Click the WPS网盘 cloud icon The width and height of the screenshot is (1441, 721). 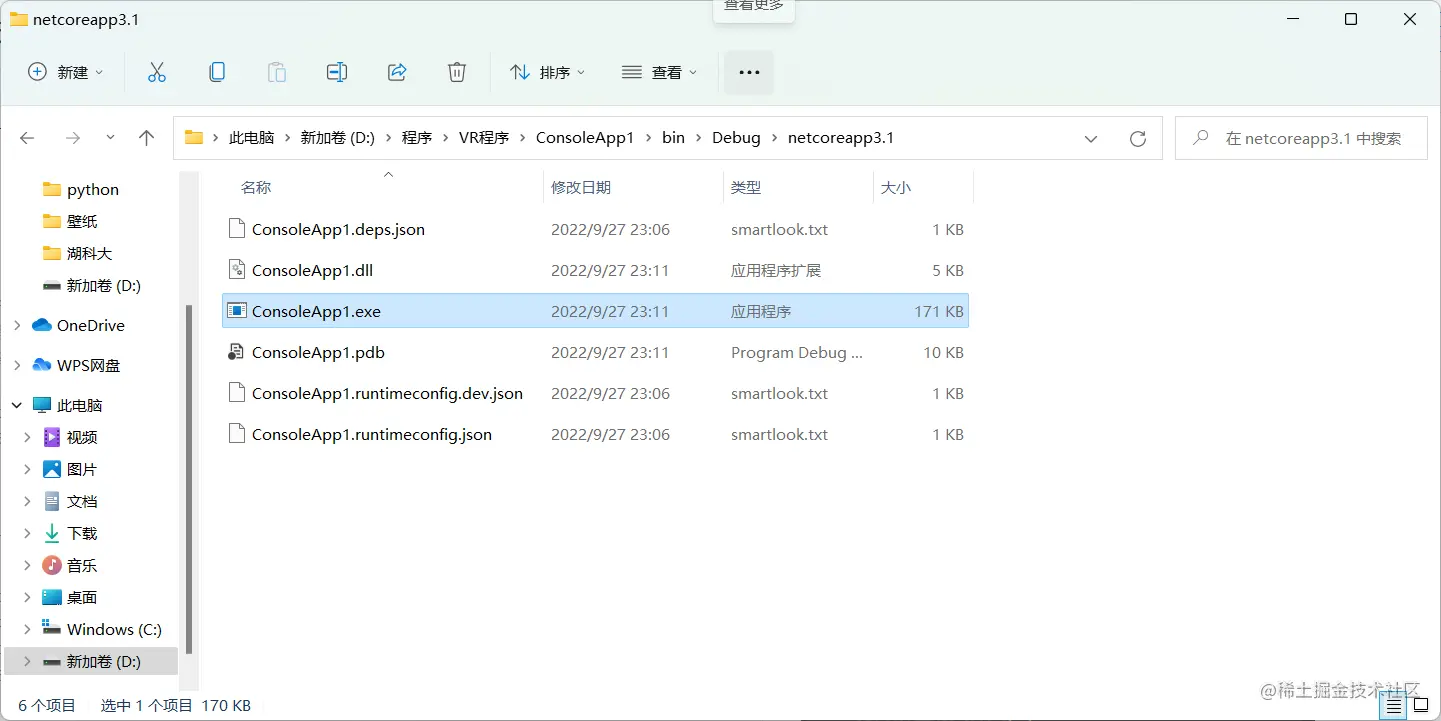pos(42,365)
